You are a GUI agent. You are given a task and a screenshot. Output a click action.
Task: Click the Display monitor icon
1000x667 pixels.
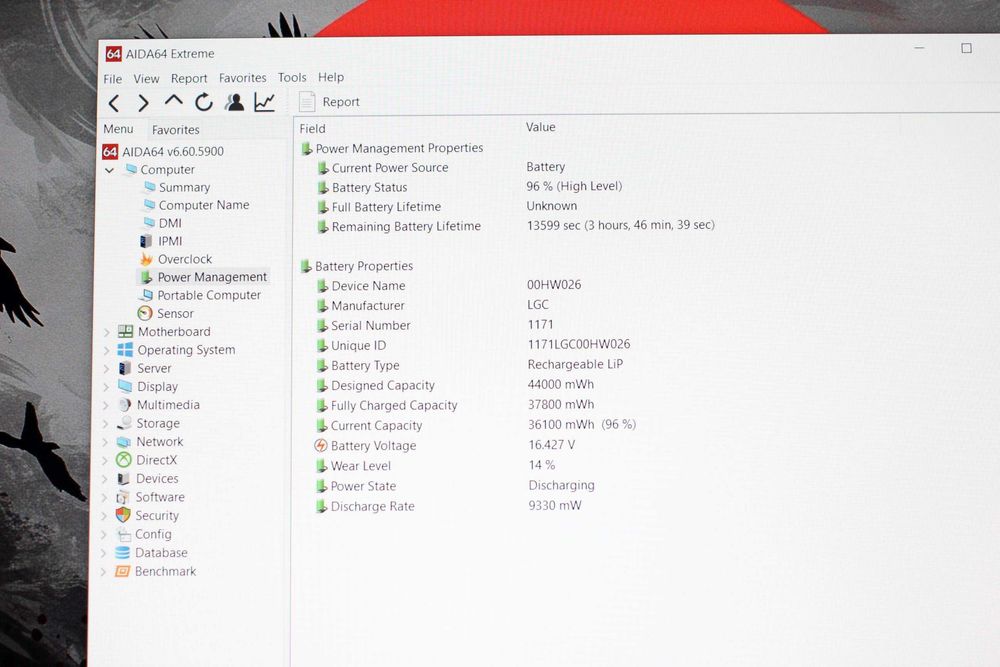pos(125,386)
